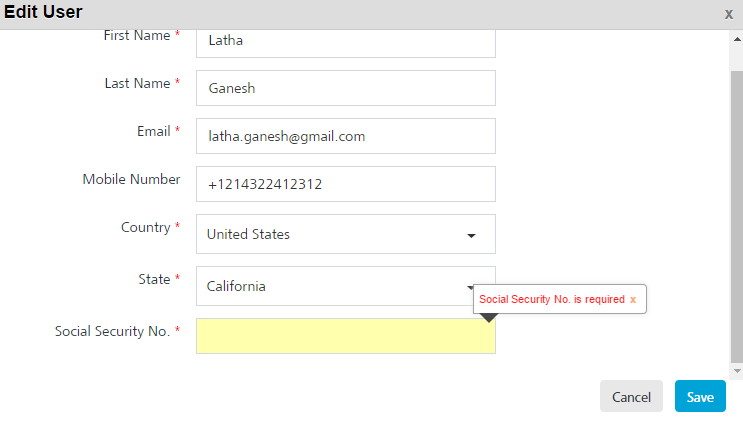Viewport: 743px width, 427px height.
Task: Open the Country dropdown arrow
Action: pos(471,236)
